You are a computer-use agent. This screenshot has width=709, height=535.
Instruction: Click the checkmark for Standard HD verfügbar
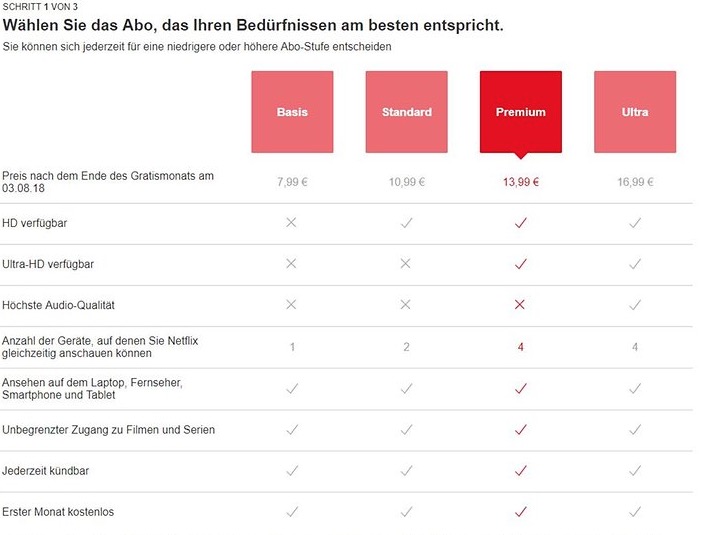tap(406, 222)
